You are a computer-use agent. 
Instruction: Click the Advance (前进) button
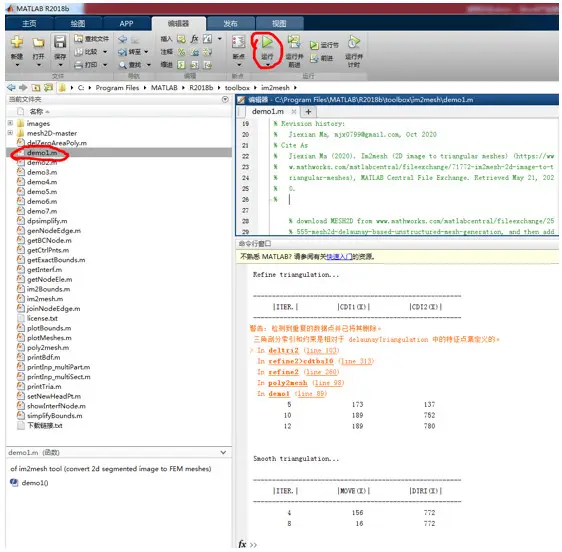click(322, 58)
